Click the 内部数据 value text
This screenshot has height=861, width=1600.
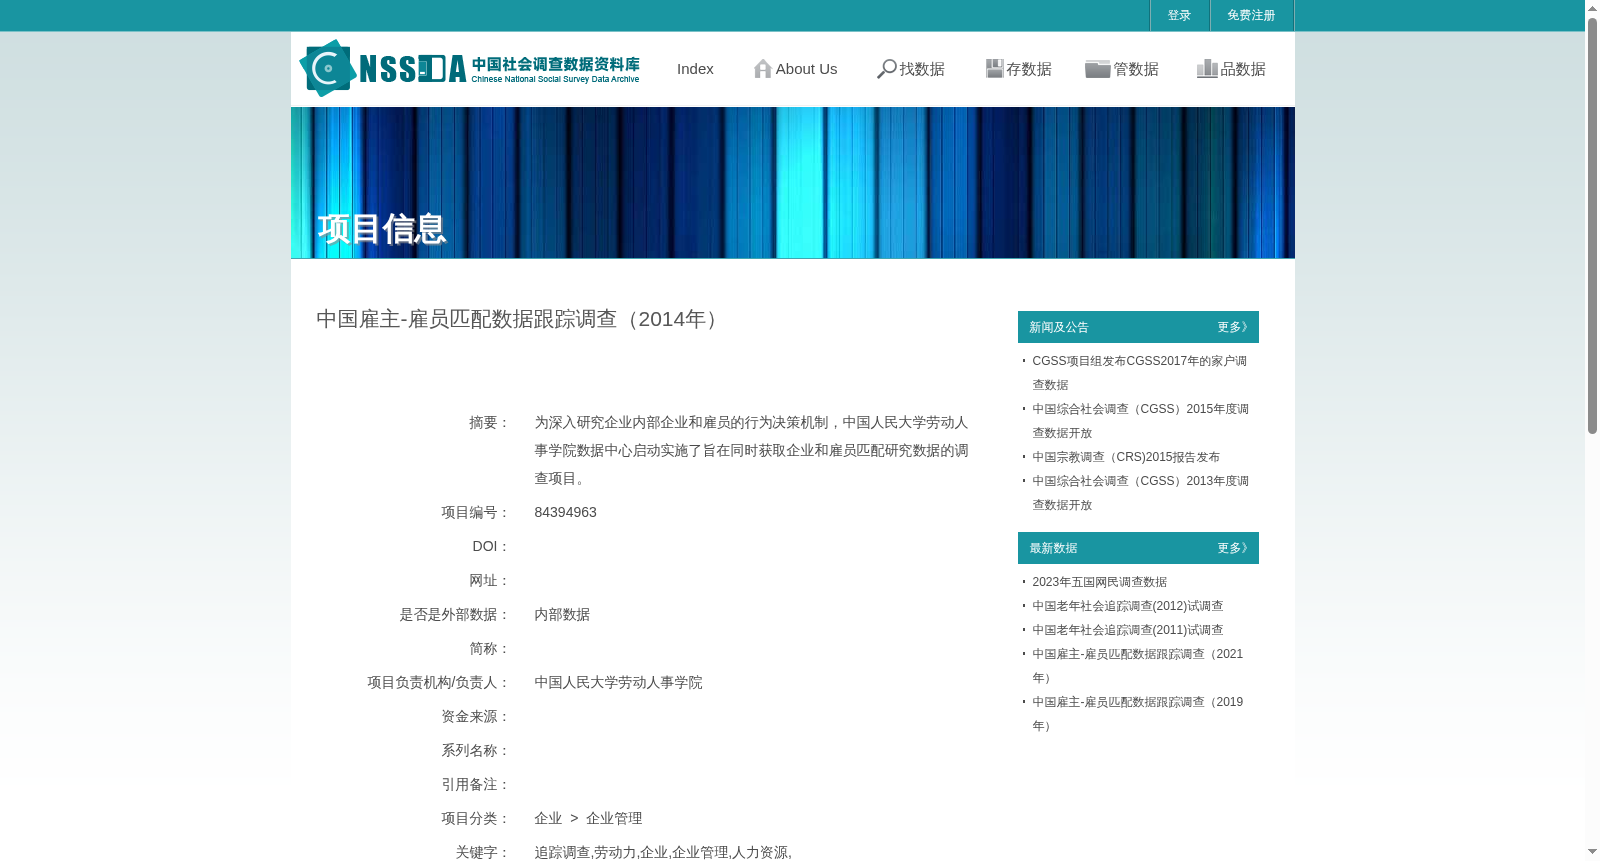(x=562, y=614)
